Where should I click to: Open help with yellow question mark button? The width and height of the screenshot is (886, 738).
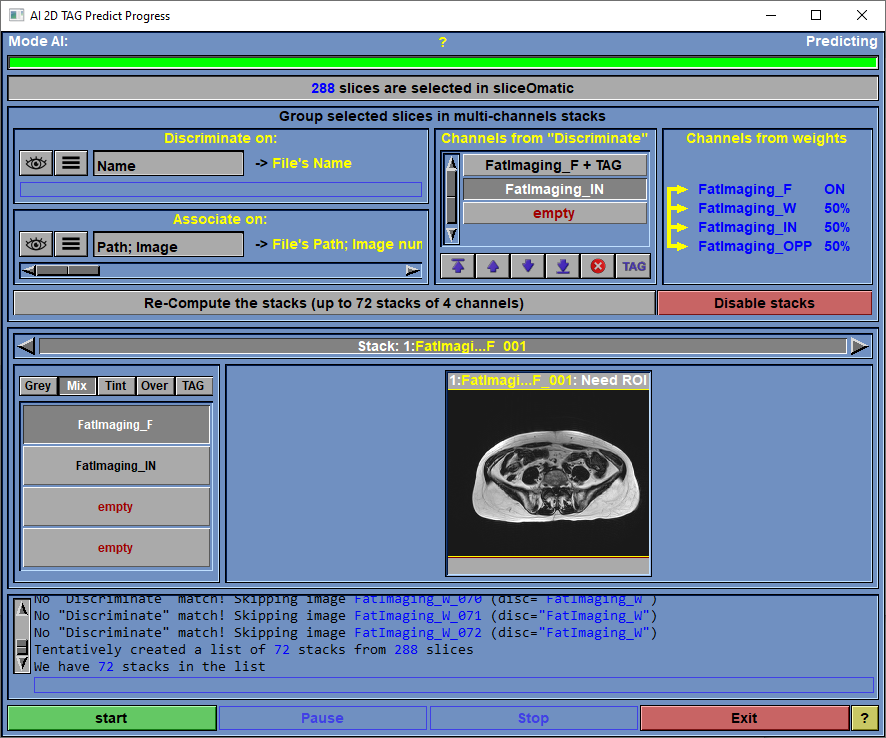(x=865, y=718)
